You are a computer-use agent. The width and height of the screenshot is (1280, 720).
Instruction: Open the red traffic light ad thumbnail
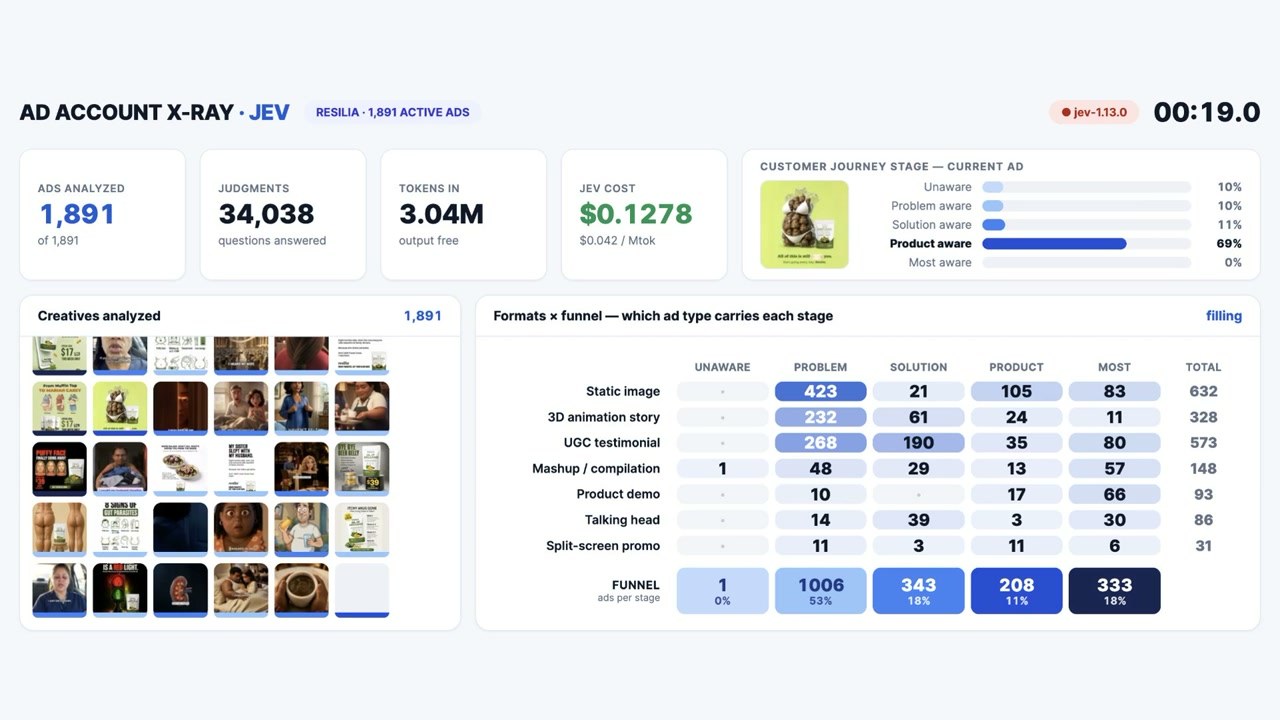(x=120, y=589)
